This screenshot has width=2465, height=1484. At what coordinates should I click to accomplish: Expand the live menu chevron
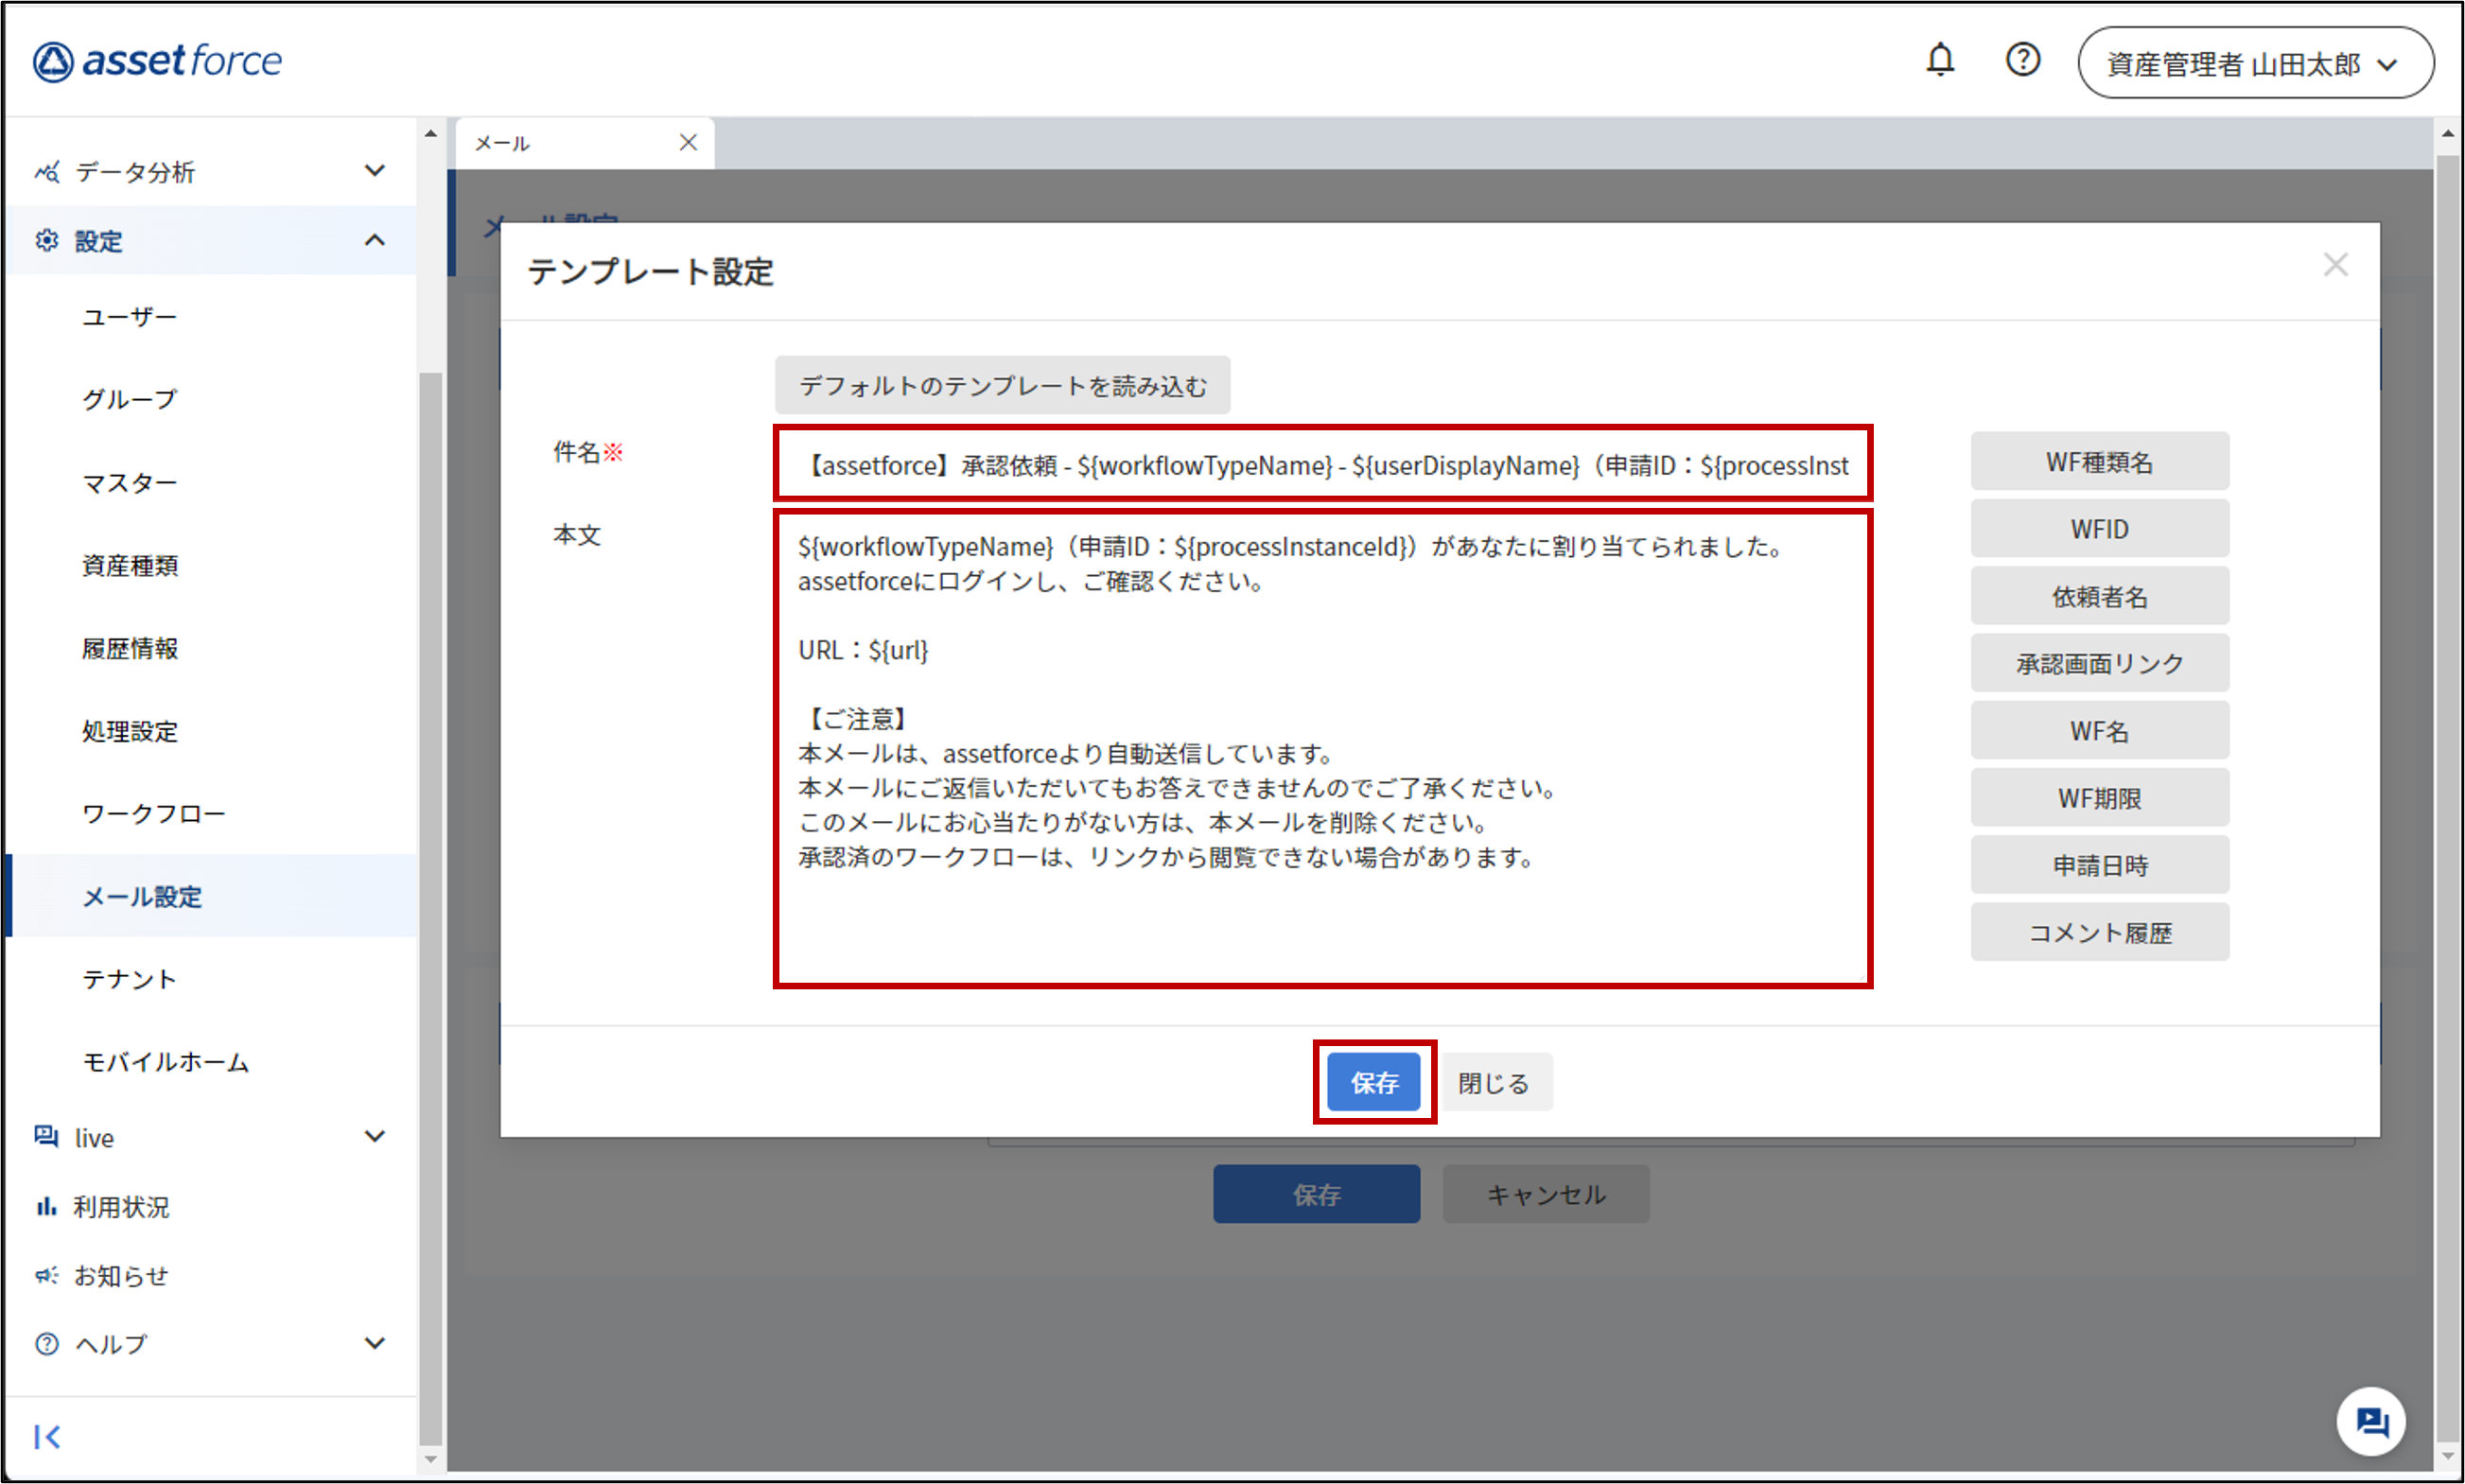375,1137
